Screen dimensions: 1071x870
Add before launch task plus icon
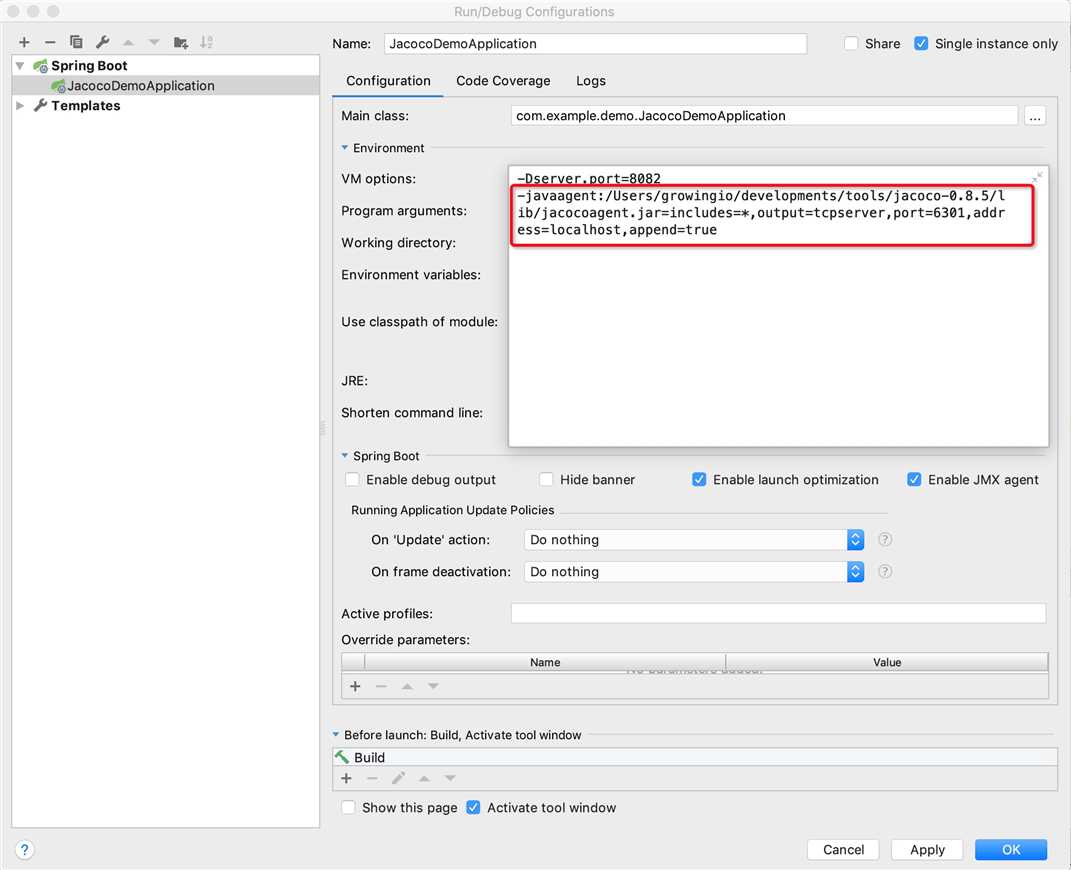[346, 778]
